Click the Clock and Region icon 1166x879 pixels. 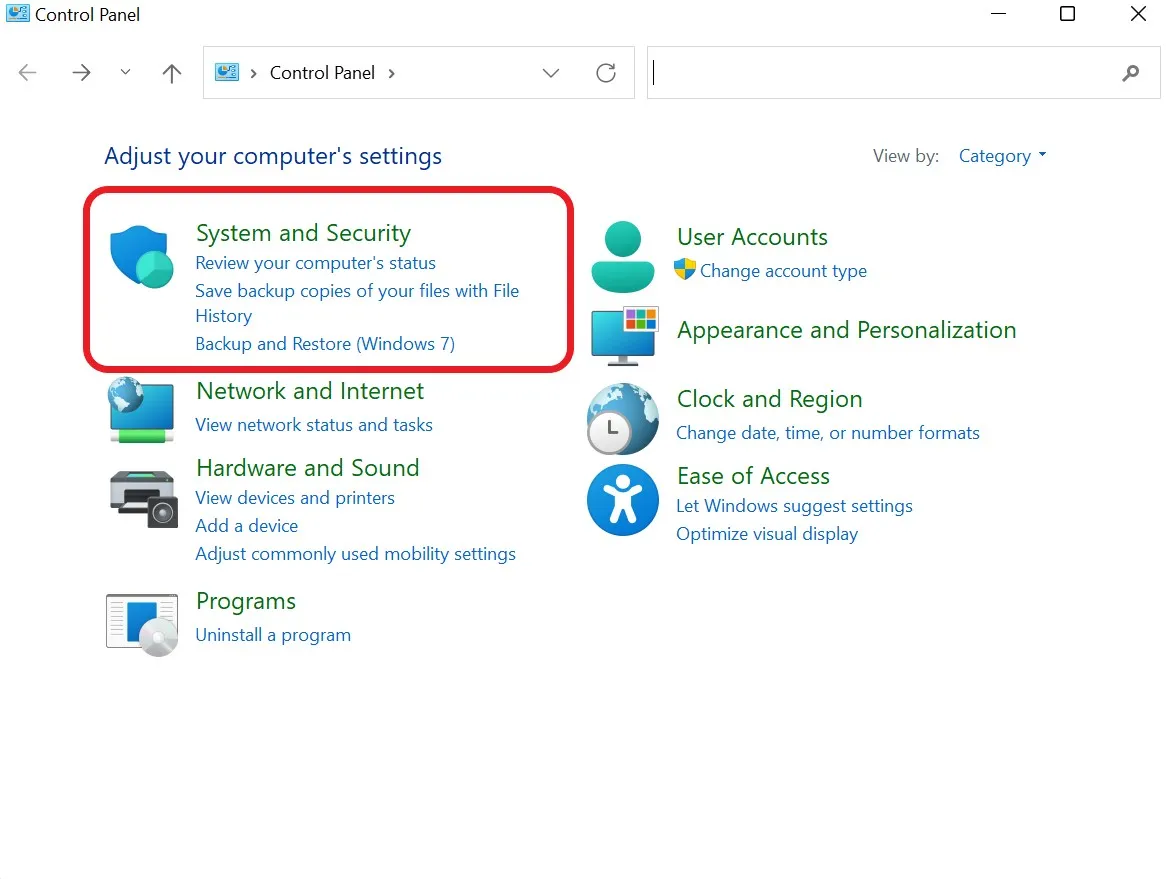pos(623,419)
